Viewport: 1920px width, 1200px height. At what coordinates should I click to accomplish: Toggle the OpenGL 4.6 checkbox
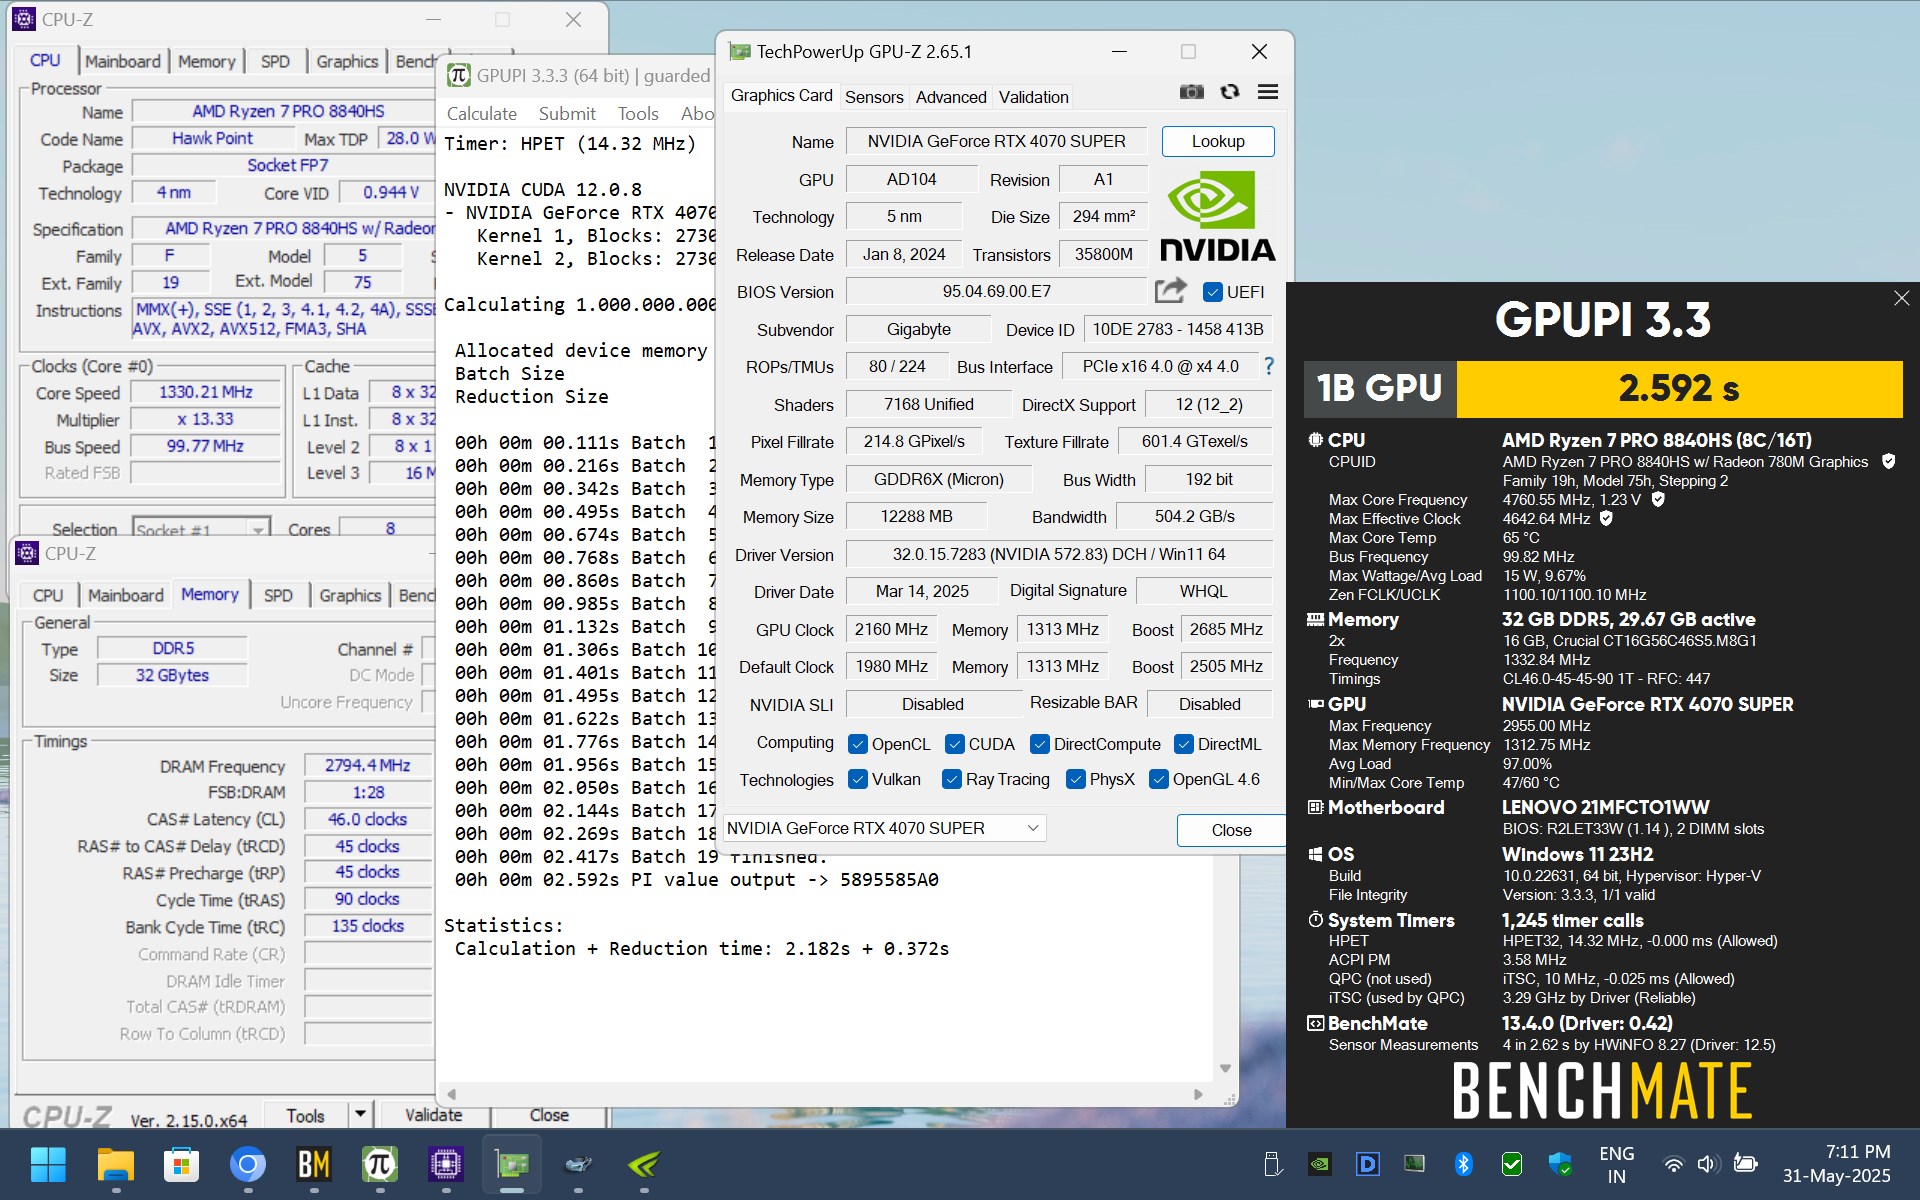tap(1158, 779)
